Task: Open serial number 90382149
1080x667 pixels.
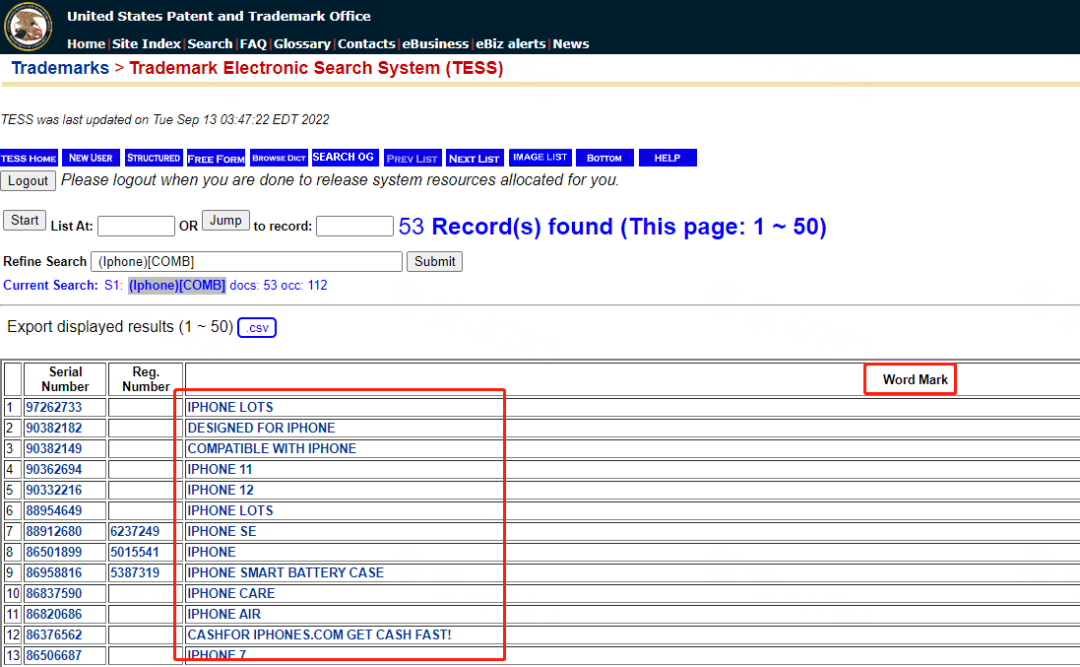Action: [x=54, y=449]
